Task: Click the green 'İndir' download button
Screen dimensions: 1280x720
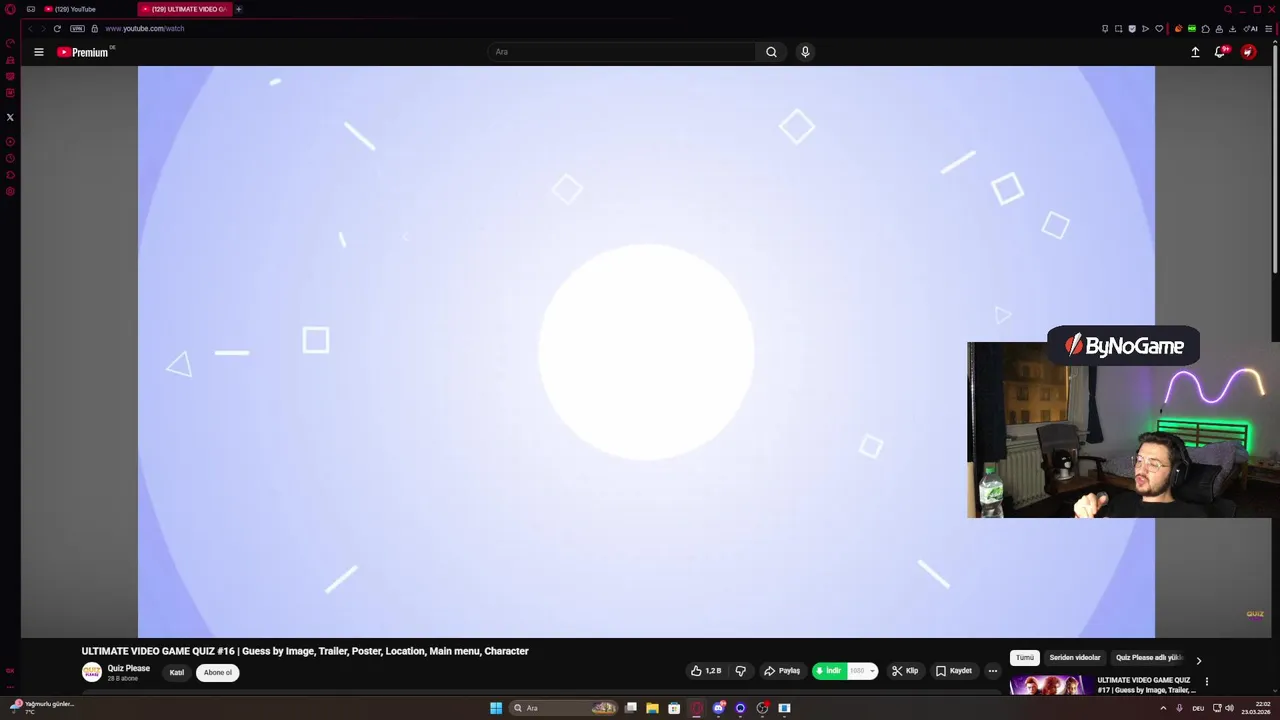Action: tap(829, 671)
